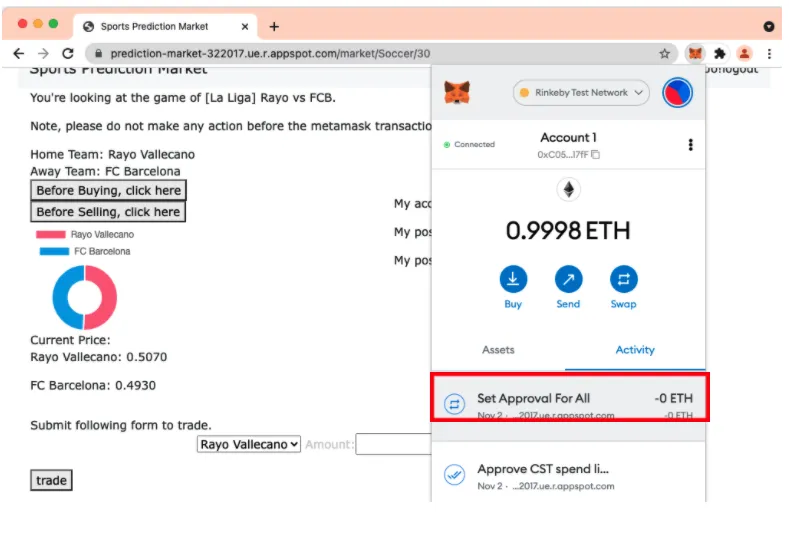This screenshot has width=789, height=546.
Task: Close the Sports Prediction Market tab
Action: coord(245,27)
